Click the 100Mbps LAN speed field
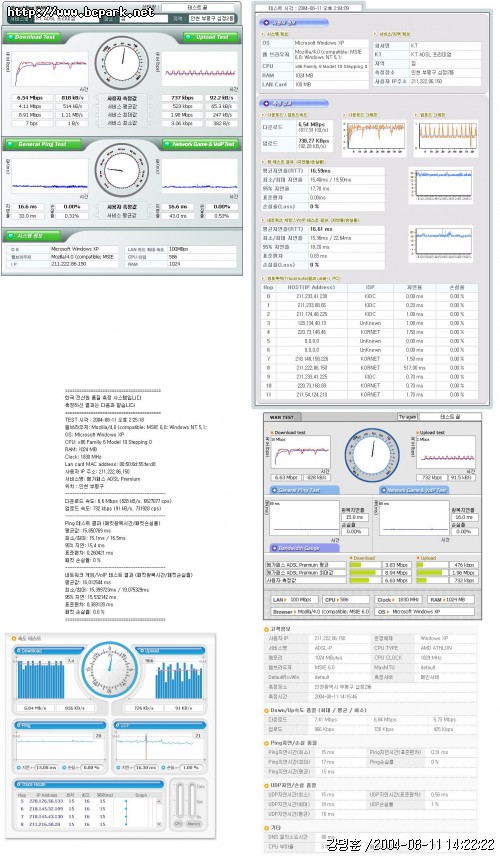This screenshot has width=500, height=857. pos(202,249)
